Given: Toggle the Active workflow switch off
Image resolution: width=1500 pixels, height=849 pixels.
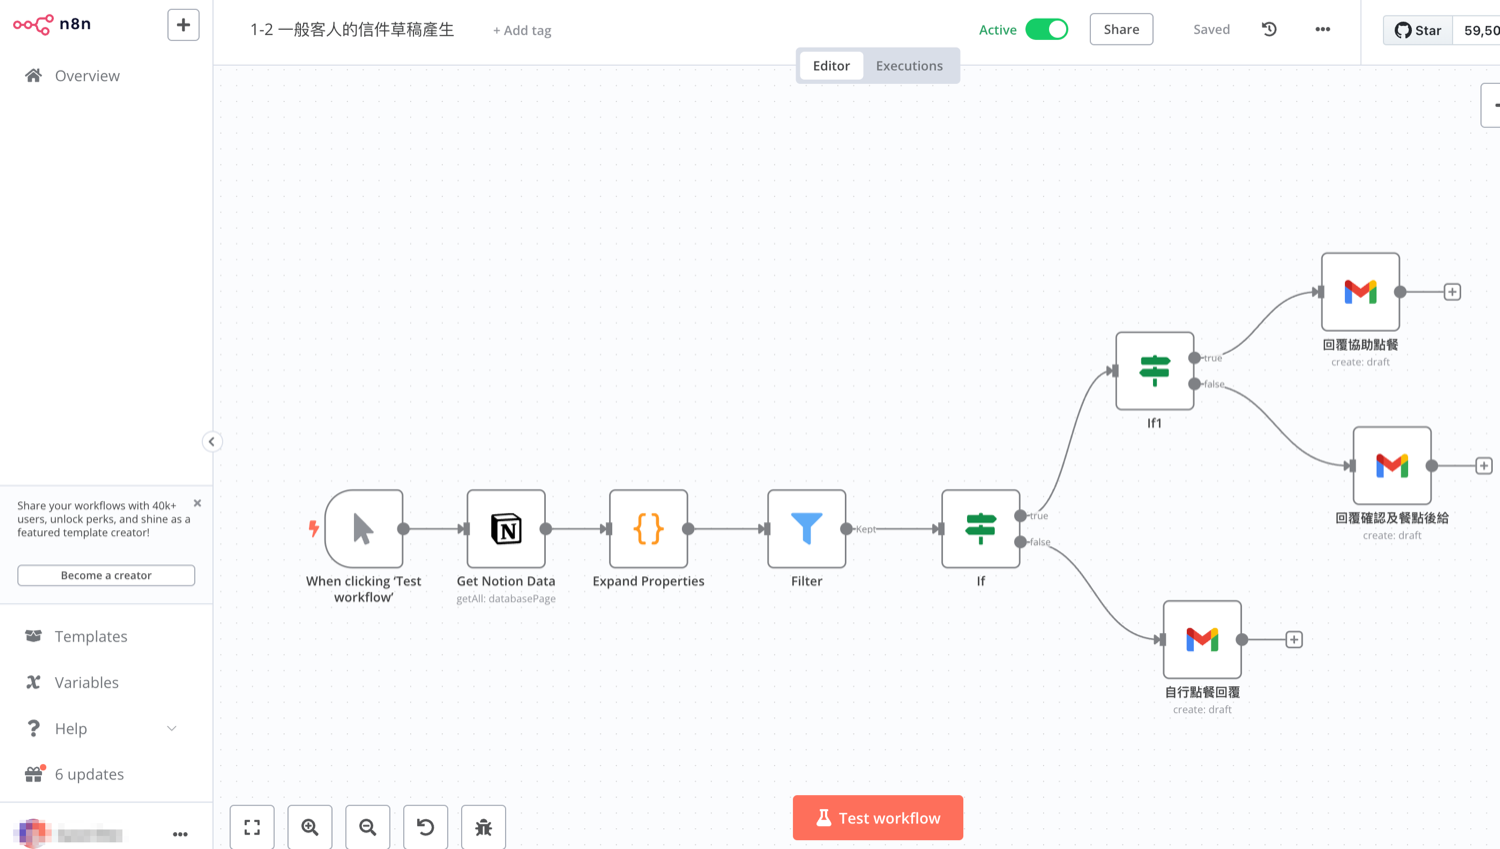Looking at the screenshot, I should (1047, 29).
